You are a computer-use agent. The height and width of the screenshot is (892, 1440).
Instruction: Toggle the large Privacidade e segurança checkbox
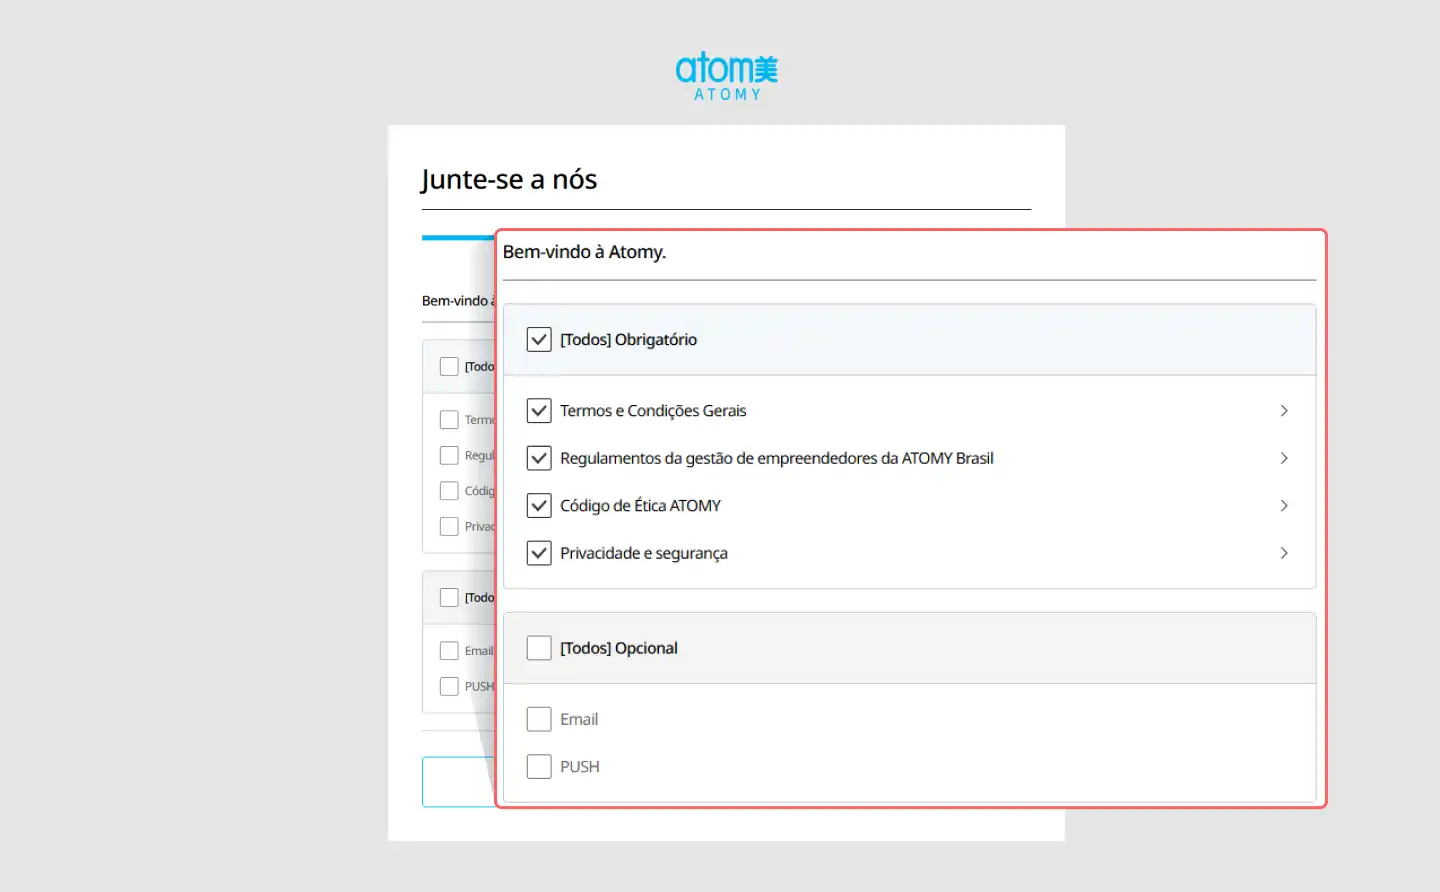click(539, 553)
